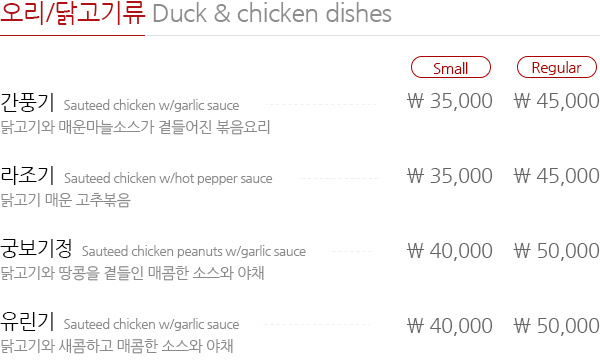Click the 닭고기와 땅콩을 곁들인 description line

click(x=132, y=273)
